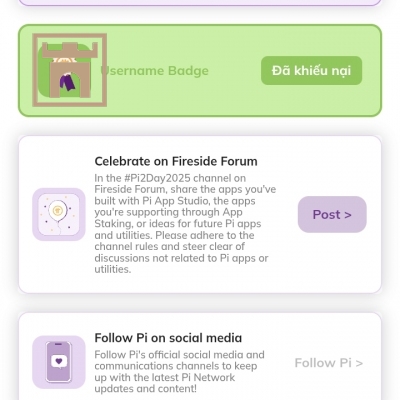Tap the chevron after Follow Pi

coord(359,363)
